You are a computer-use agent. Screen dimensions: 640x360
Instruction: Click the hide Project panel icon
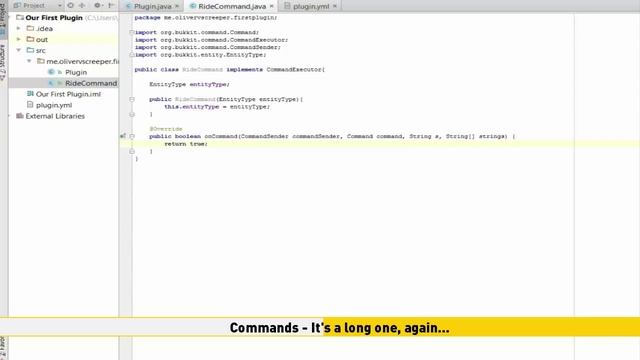[110, 5]
